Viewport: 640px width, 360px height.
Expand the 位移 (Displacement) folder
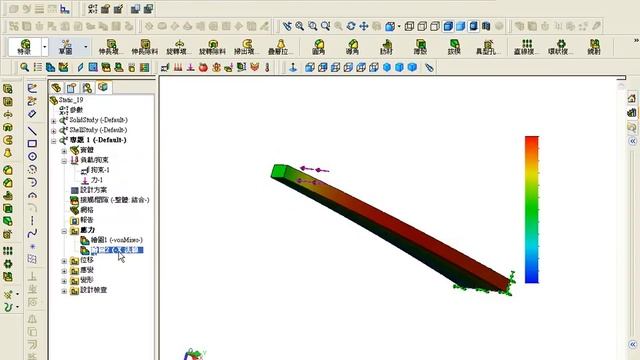64,261
